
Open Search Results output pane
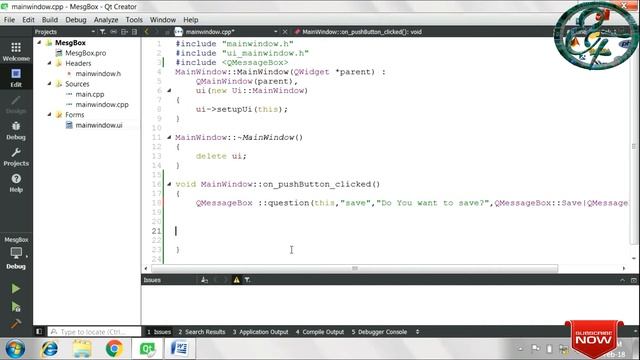pos(202,332)
